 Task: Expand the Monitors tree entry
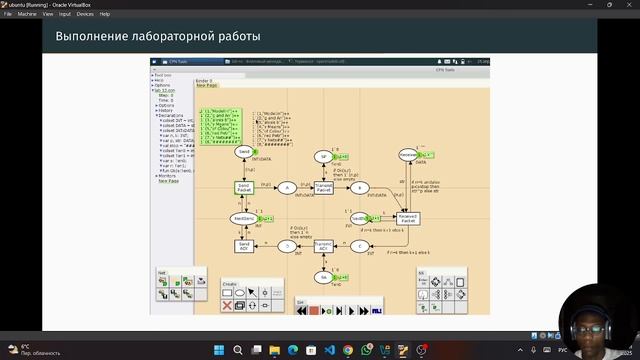pos(157,176)
